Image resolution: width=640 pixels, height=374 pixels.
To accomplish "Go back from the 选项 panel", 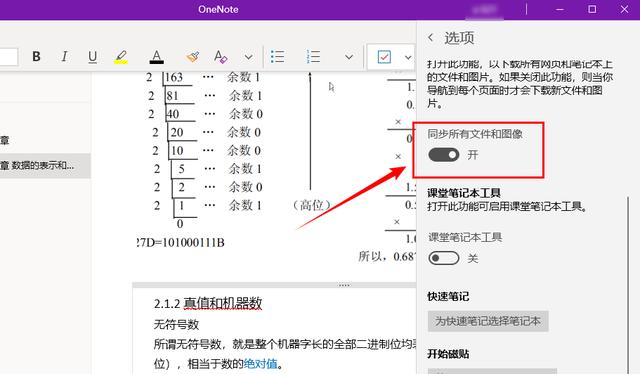I will pyautogui.click(x=431, y=38).
